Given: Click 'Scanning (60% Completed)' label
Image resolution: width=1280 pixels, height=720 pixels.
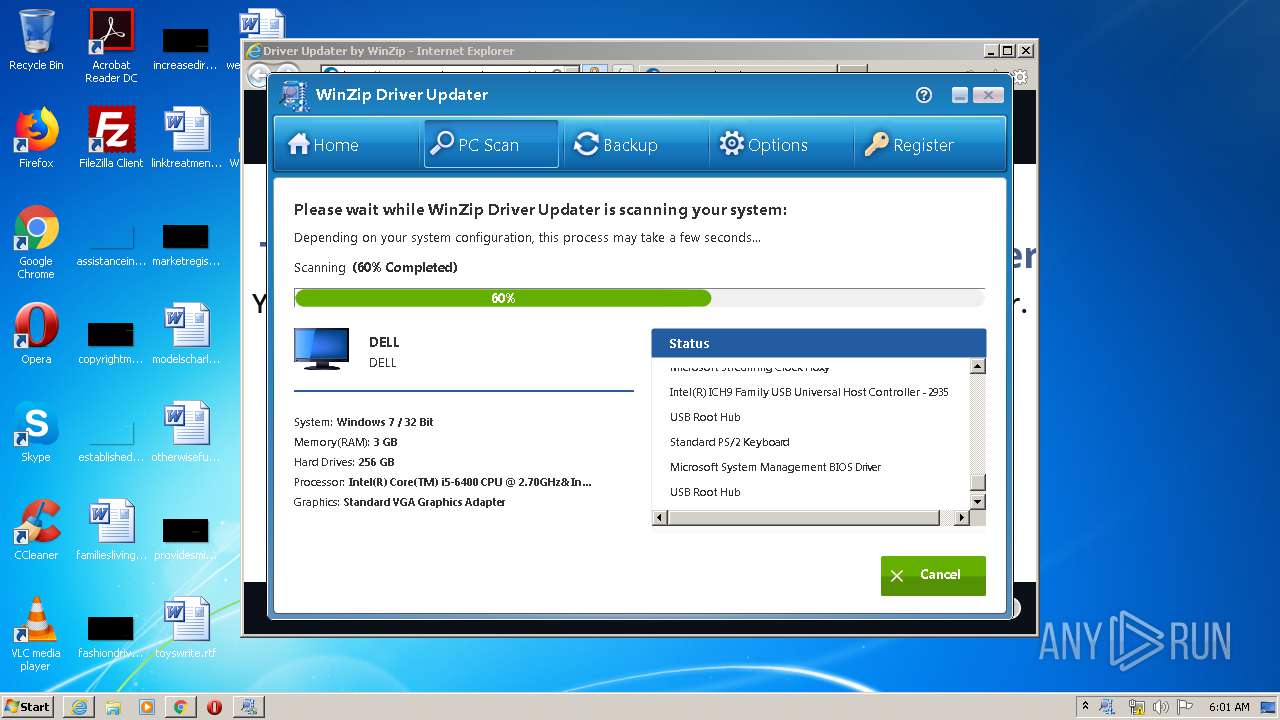Looking at the screenshot, I should pos(375,268).
